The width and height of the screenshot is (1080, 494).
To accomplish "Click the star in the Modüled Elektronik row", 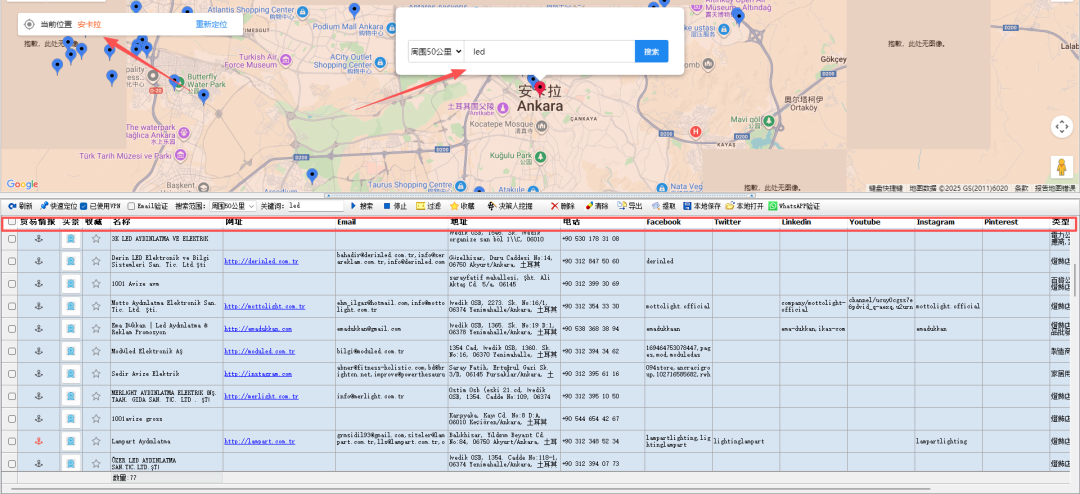I will click(x=96, y=351).
